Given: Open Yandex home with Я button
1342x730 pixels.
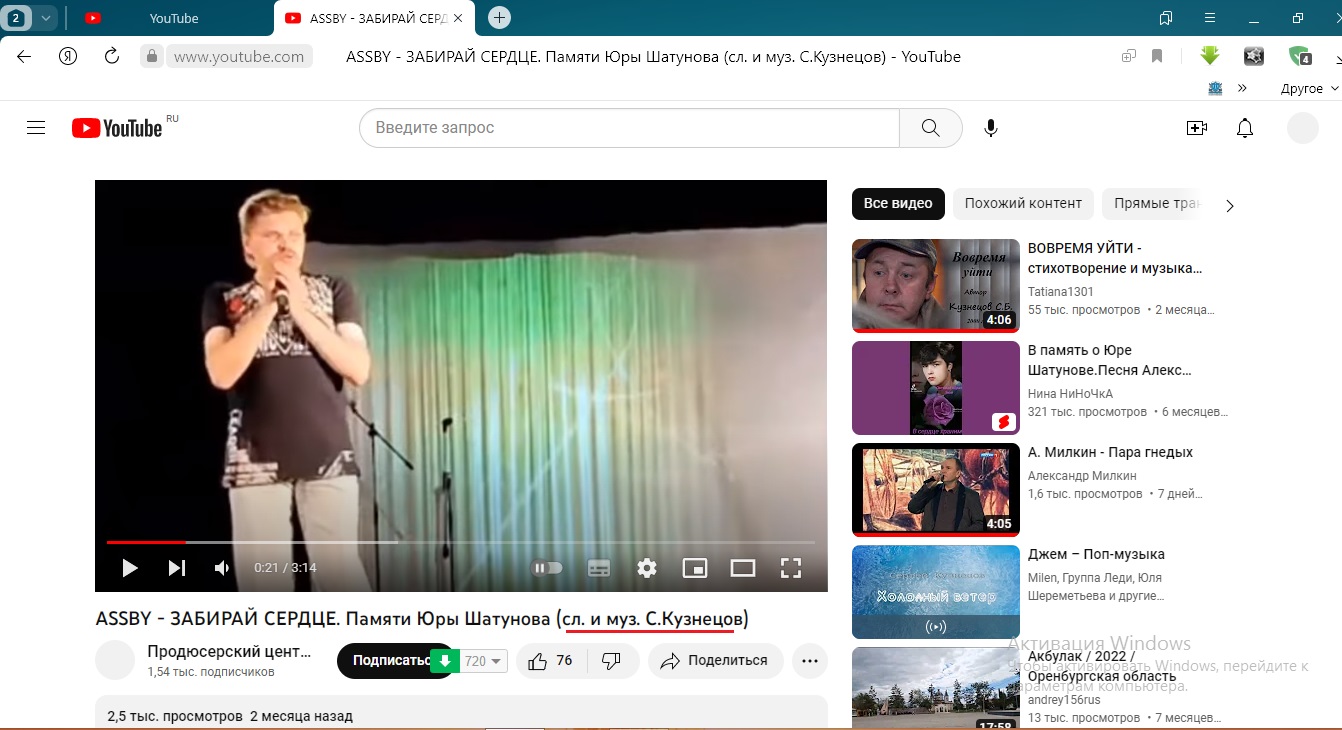Looking at the screenshot, I should pos(68,56).
